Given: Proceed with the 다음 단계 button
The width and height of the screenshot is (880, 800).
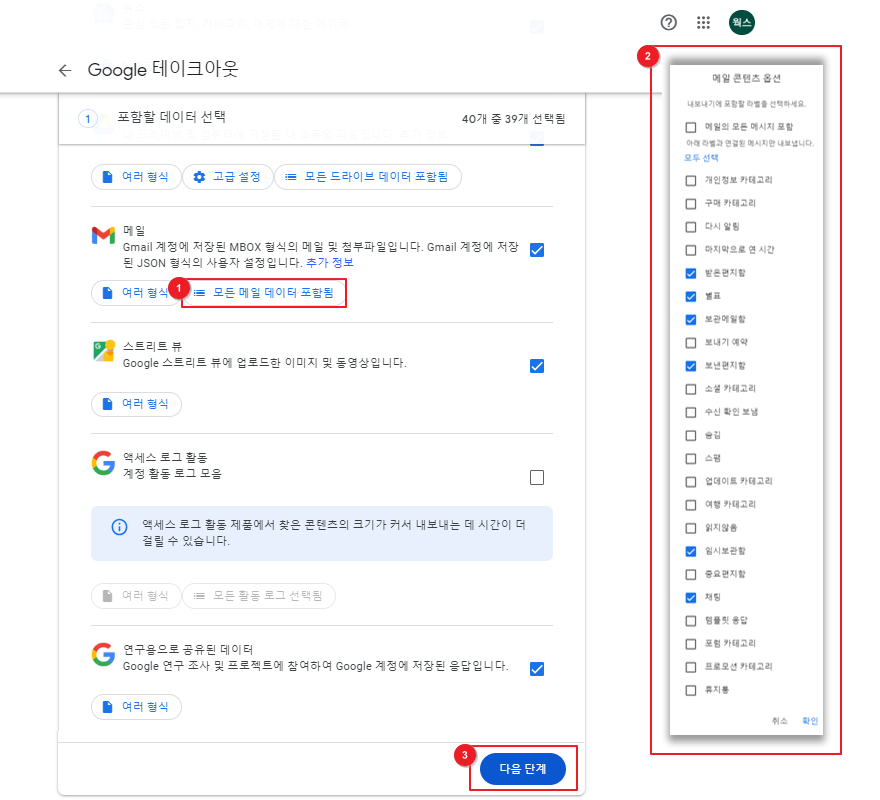Looking at the screenshot, I should pyautogui.click(x=522, y=769).
